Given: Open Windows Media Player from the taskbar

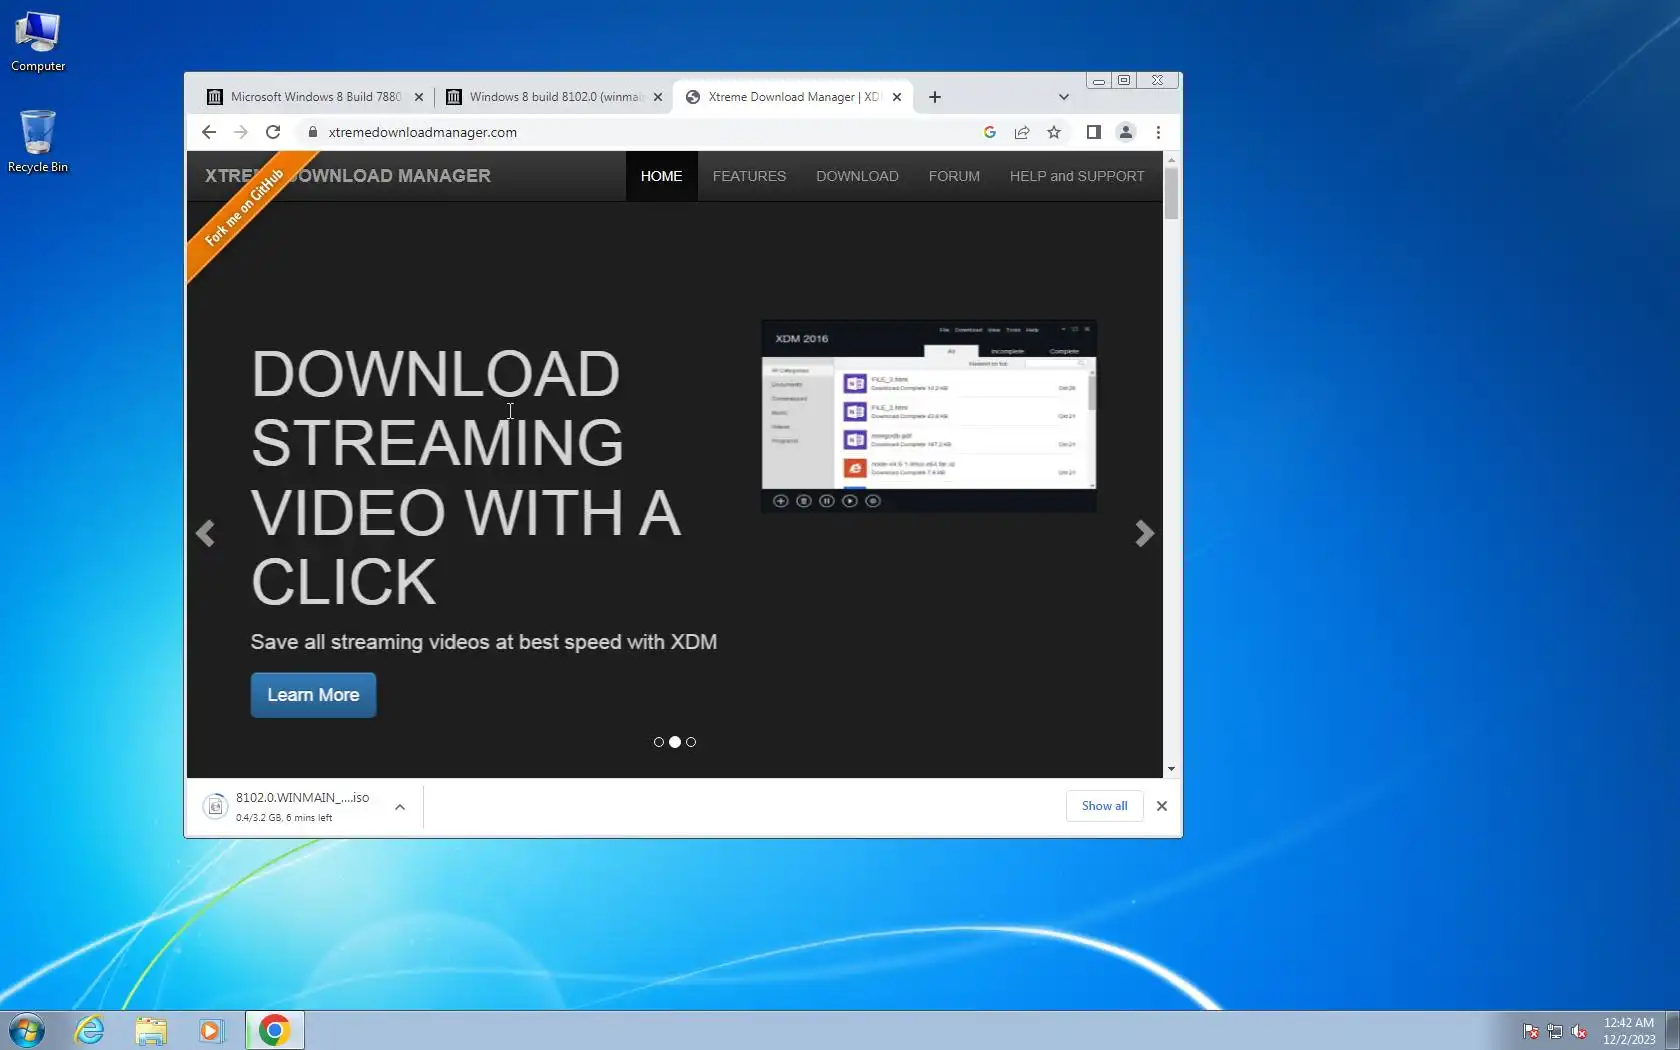Looking at the screenshot, I should coord(211,1030).
